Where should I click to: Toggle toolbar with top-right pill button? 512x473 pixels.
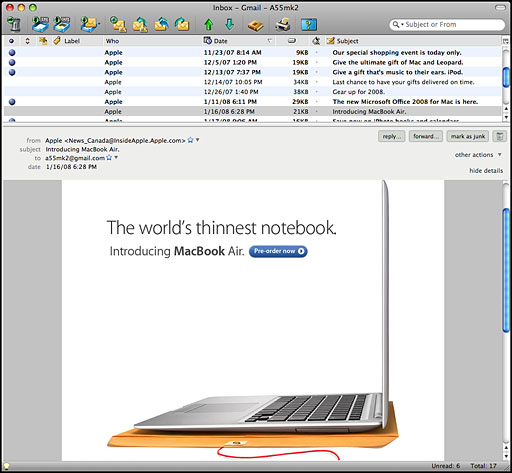[x=500, y=7]
